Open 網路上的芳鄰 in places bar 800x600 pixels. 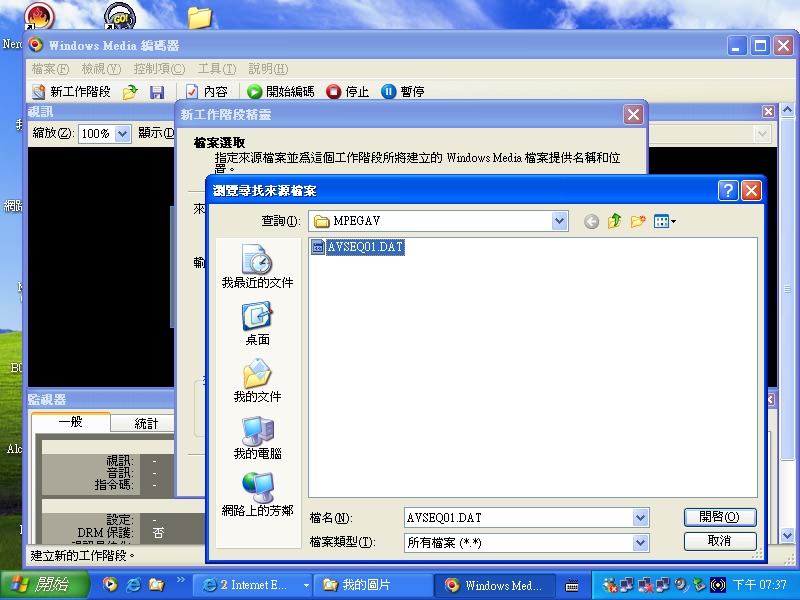point(257,495)
